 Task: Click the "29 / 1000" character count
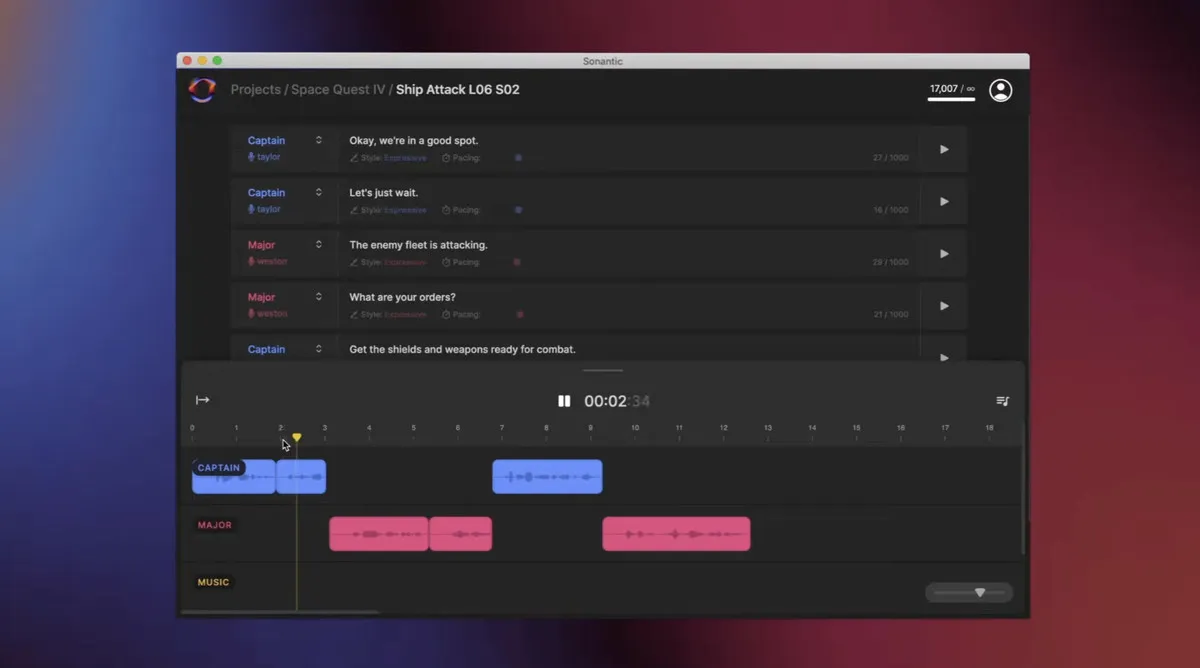click(x=891, y=262)
